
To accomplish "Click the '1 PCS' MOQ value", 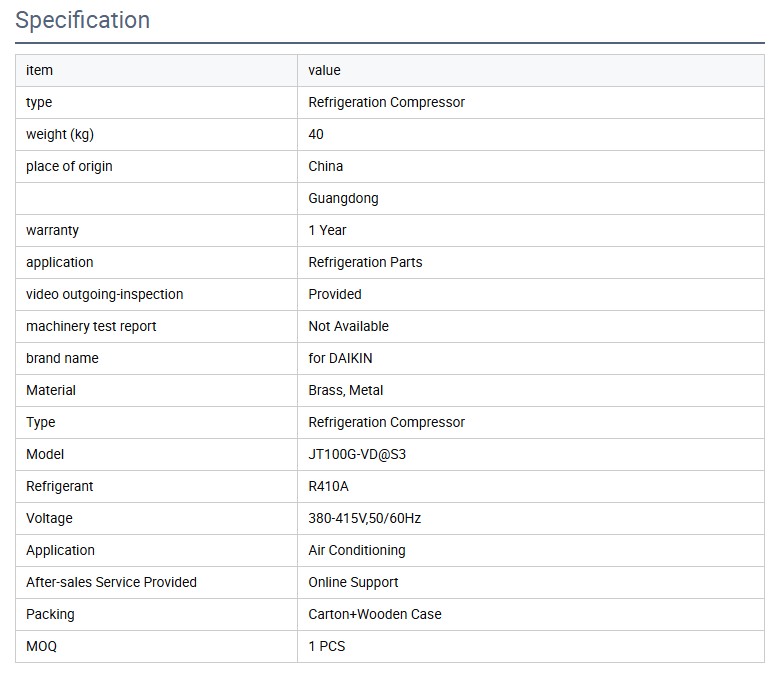I will [326, 646].
